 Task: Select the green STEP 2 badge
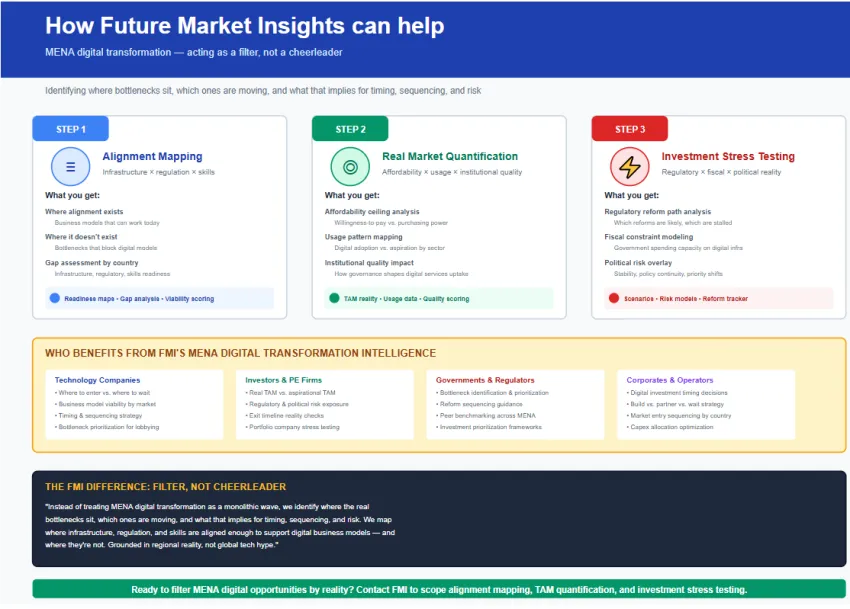pyautogui.click(x=350, y=129)
